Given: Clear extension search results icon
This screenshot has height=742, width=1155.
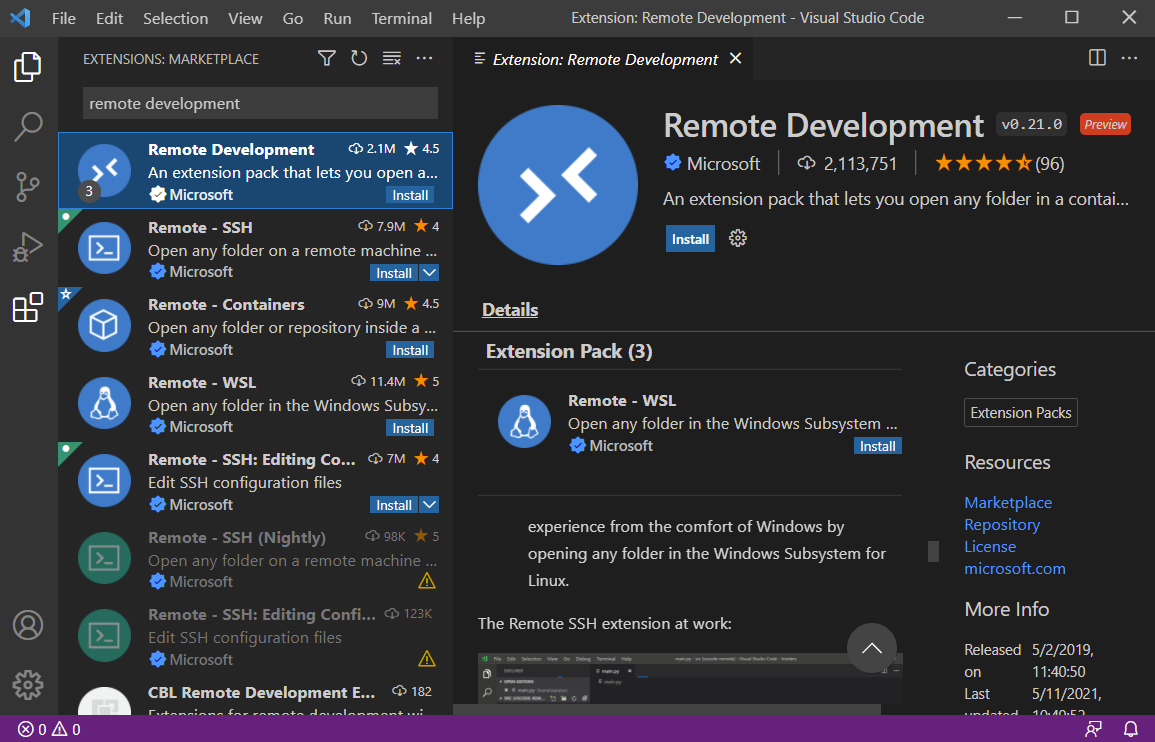Looking at the screenshot, I should (391, 58).
